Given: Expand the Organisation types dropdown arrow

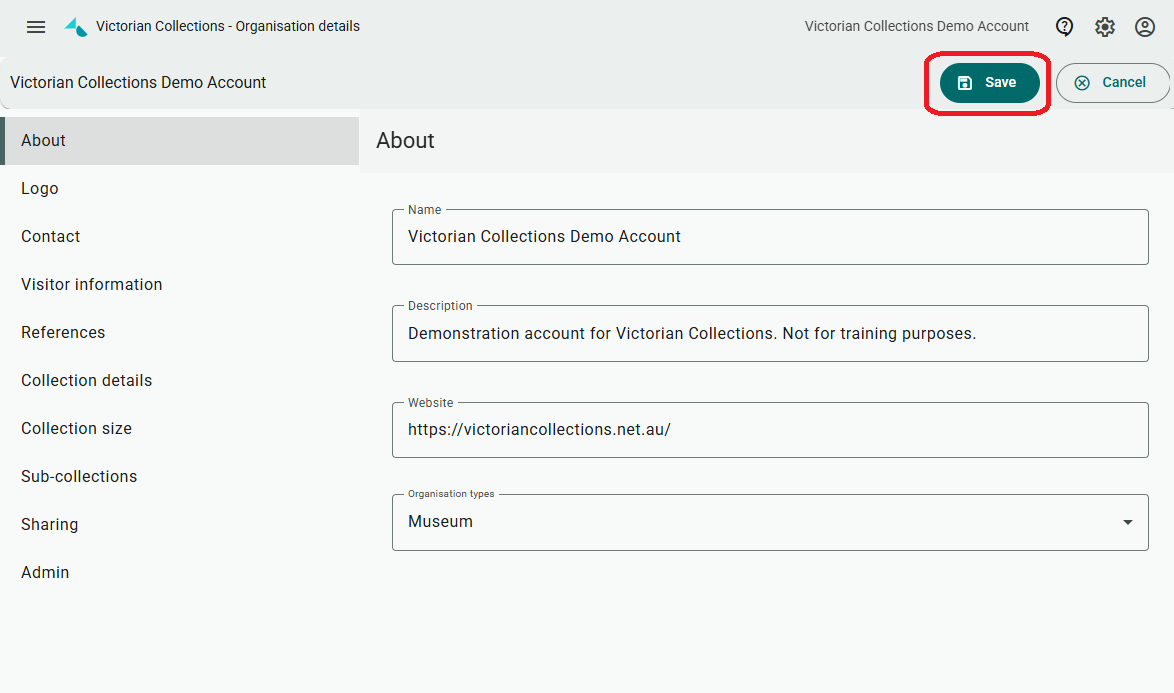Looking at the screenshot, I should click(1128, 522).
